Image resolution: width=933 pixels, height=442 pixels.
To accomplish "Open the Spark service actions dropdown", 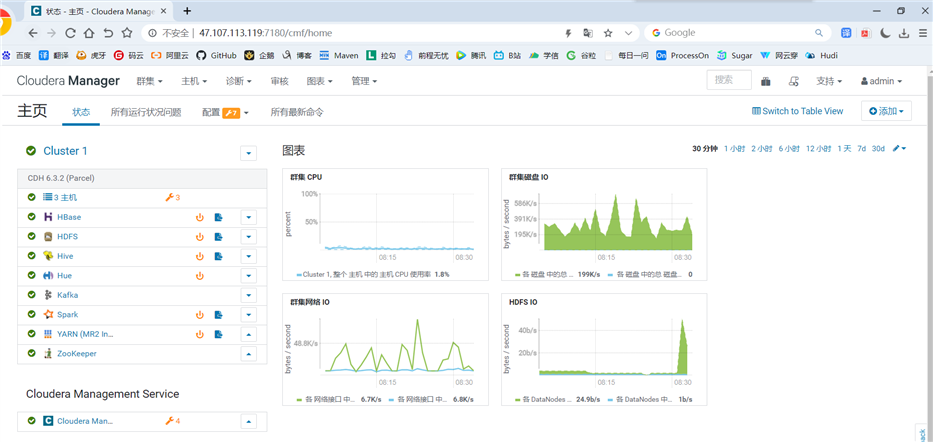I will pos(248,315).
